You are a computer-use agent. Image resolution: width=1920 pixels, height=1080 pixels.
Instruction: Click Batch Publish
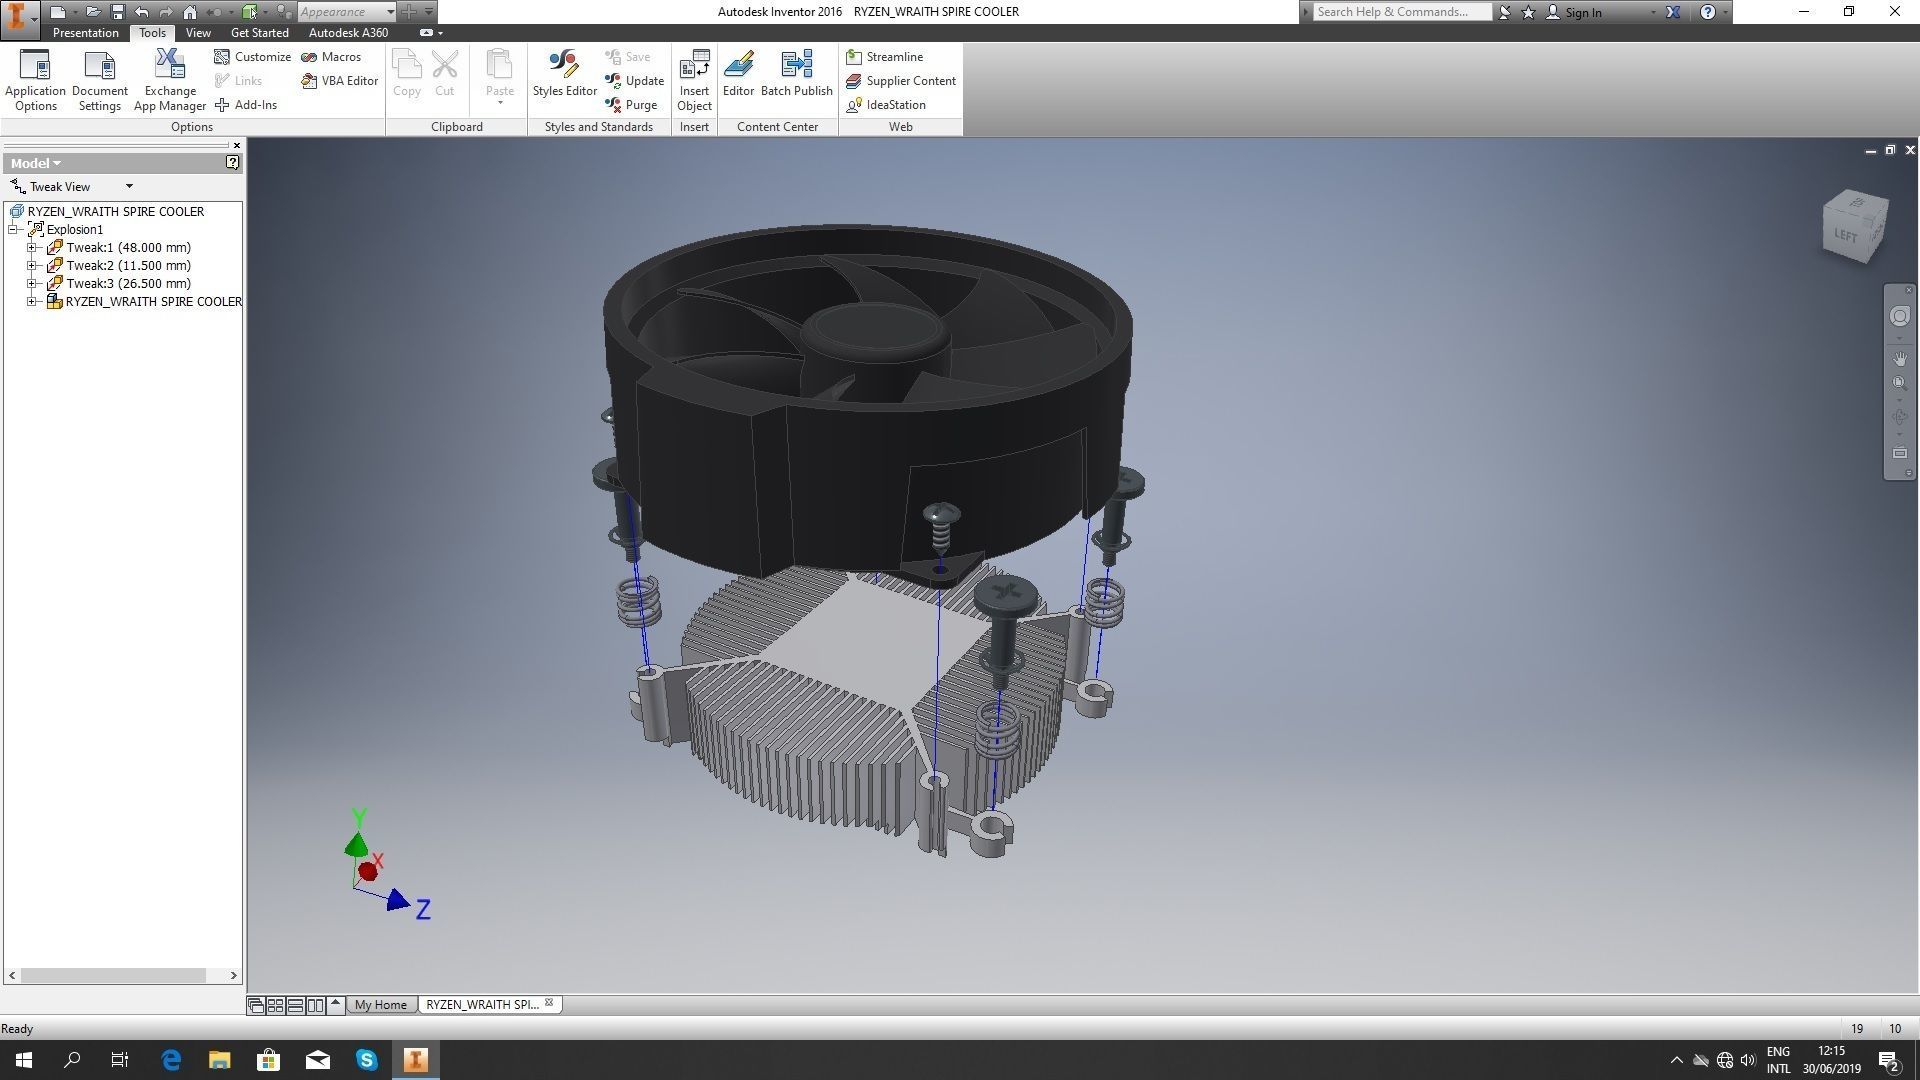pos(797,75)
